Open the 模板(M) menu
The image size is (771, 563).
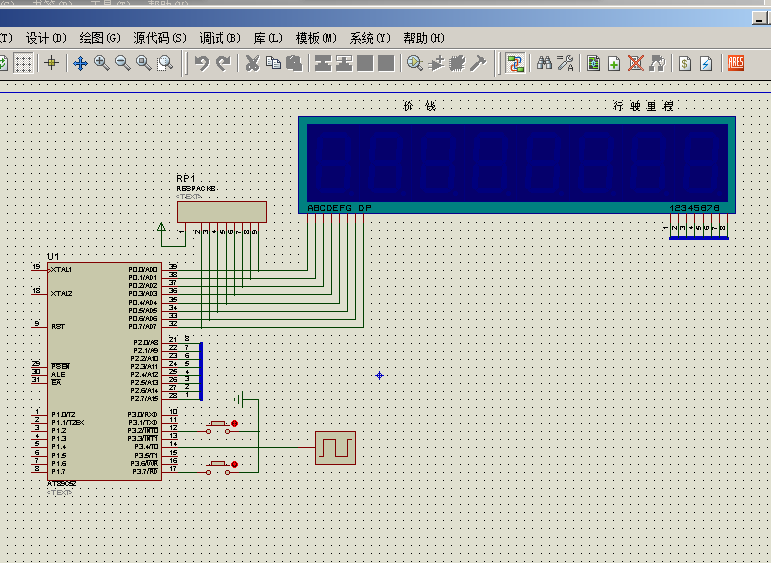coord(316,38)
